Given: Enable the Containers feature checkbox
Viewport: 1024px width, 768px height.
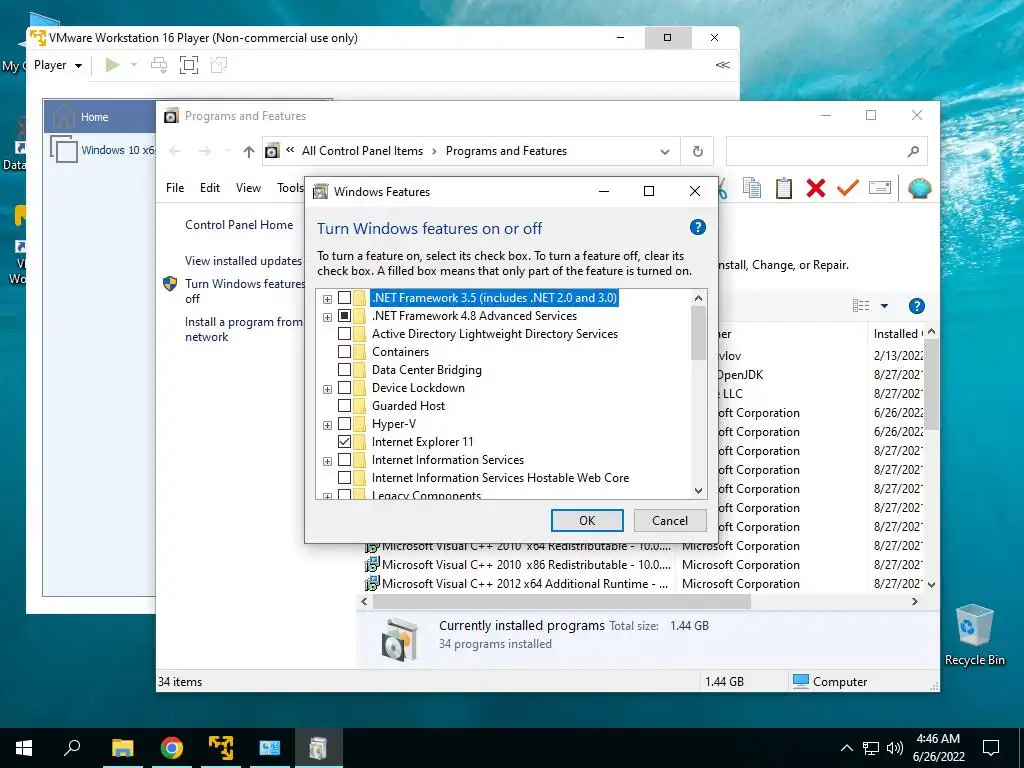Looking at the screenshot, I should click(344, 352).
